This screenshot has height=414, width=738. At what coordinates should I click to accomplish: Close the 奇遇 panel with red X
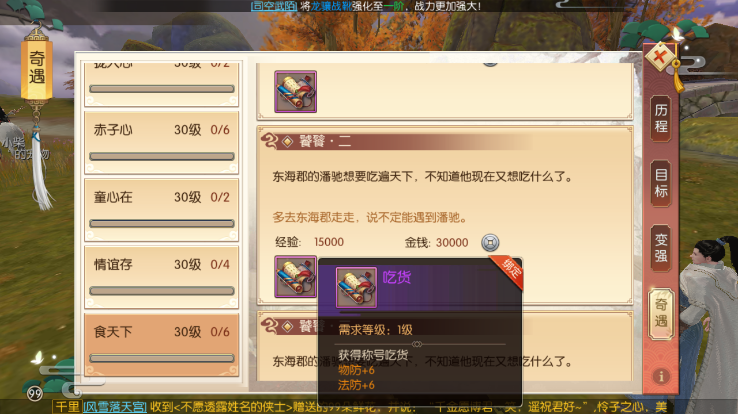coord(660,57)
